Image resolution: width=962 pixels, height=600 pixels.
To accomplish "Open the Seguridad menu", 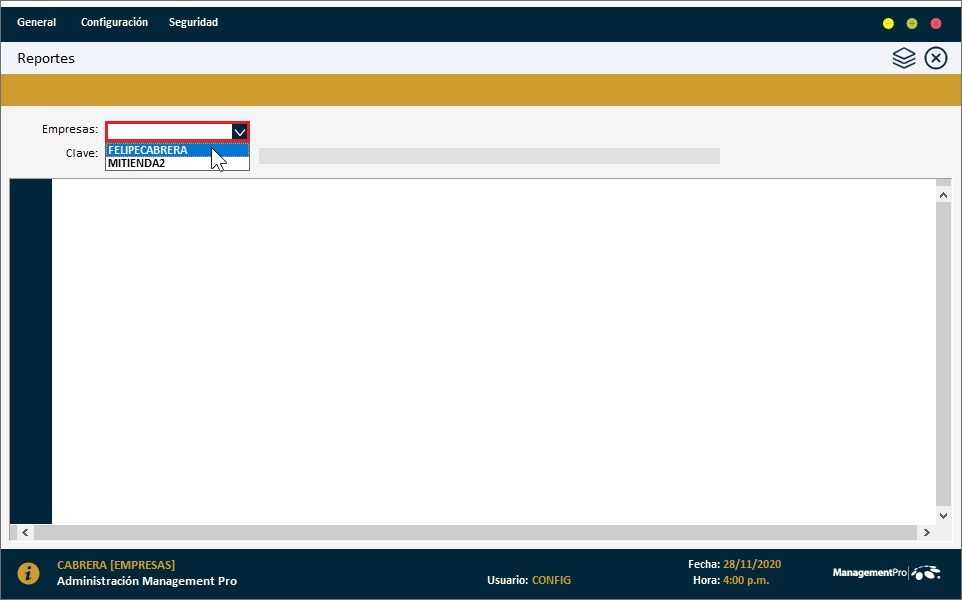I will (x=193, y=22).
